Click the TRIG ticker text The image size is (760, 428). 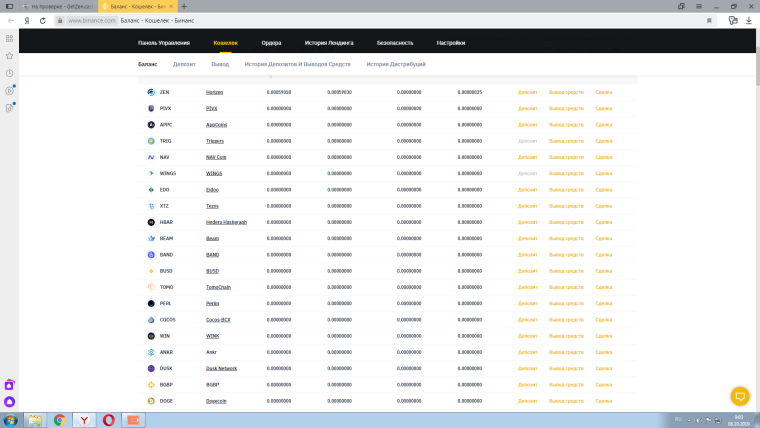pyautogui.click(x=165, y=141)
